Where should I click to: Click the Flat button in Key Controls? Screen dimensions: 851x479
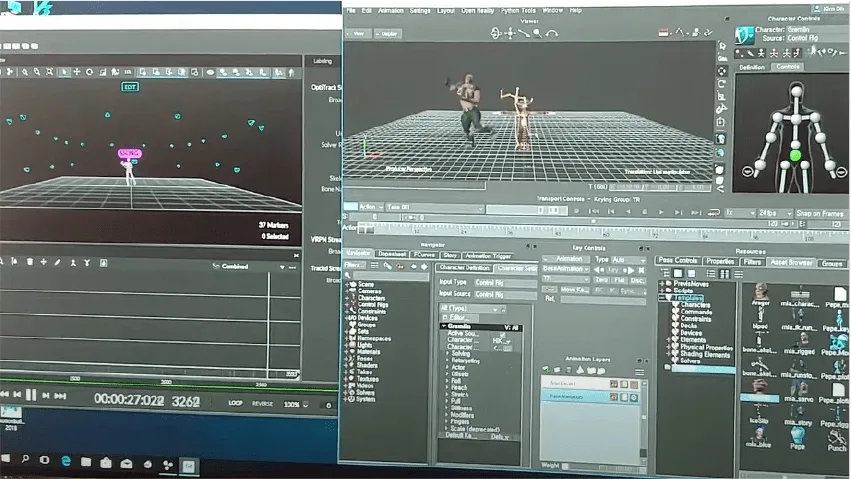[x=619, y=280]
